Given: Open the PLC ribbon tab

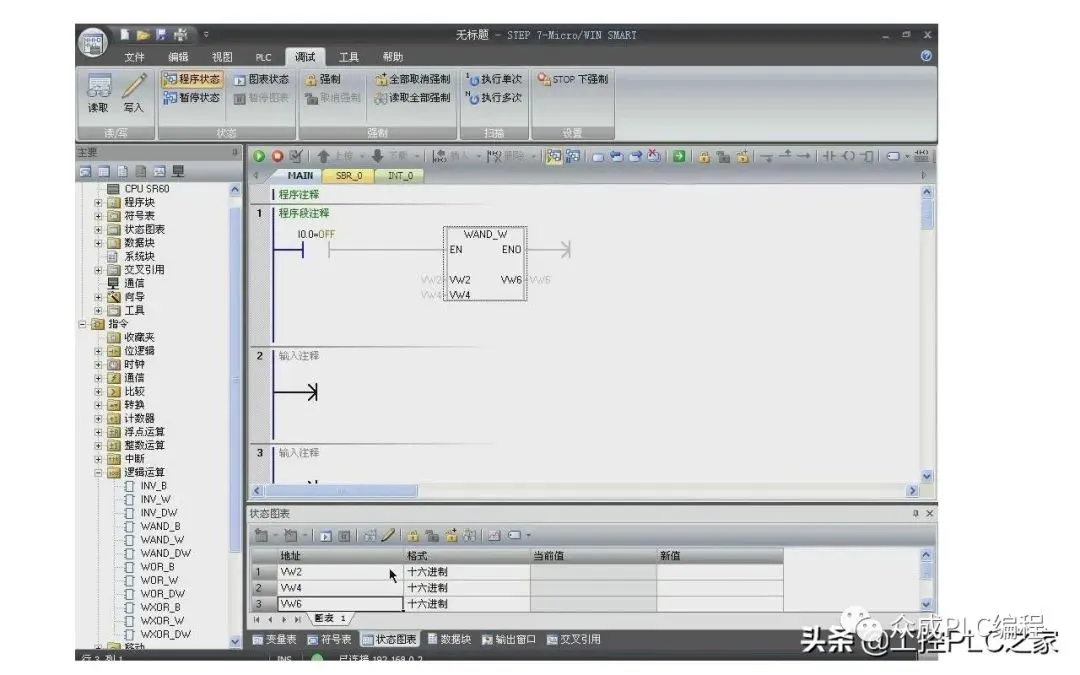Looking at the screenshot, I should point(263,57).
